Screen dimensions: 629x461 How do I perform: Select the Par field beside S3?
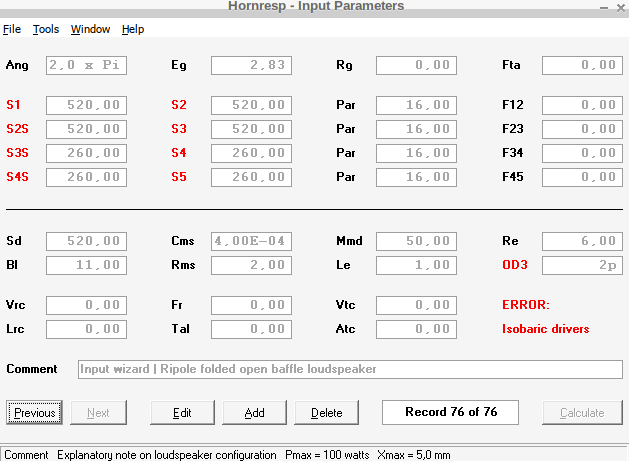416,129
